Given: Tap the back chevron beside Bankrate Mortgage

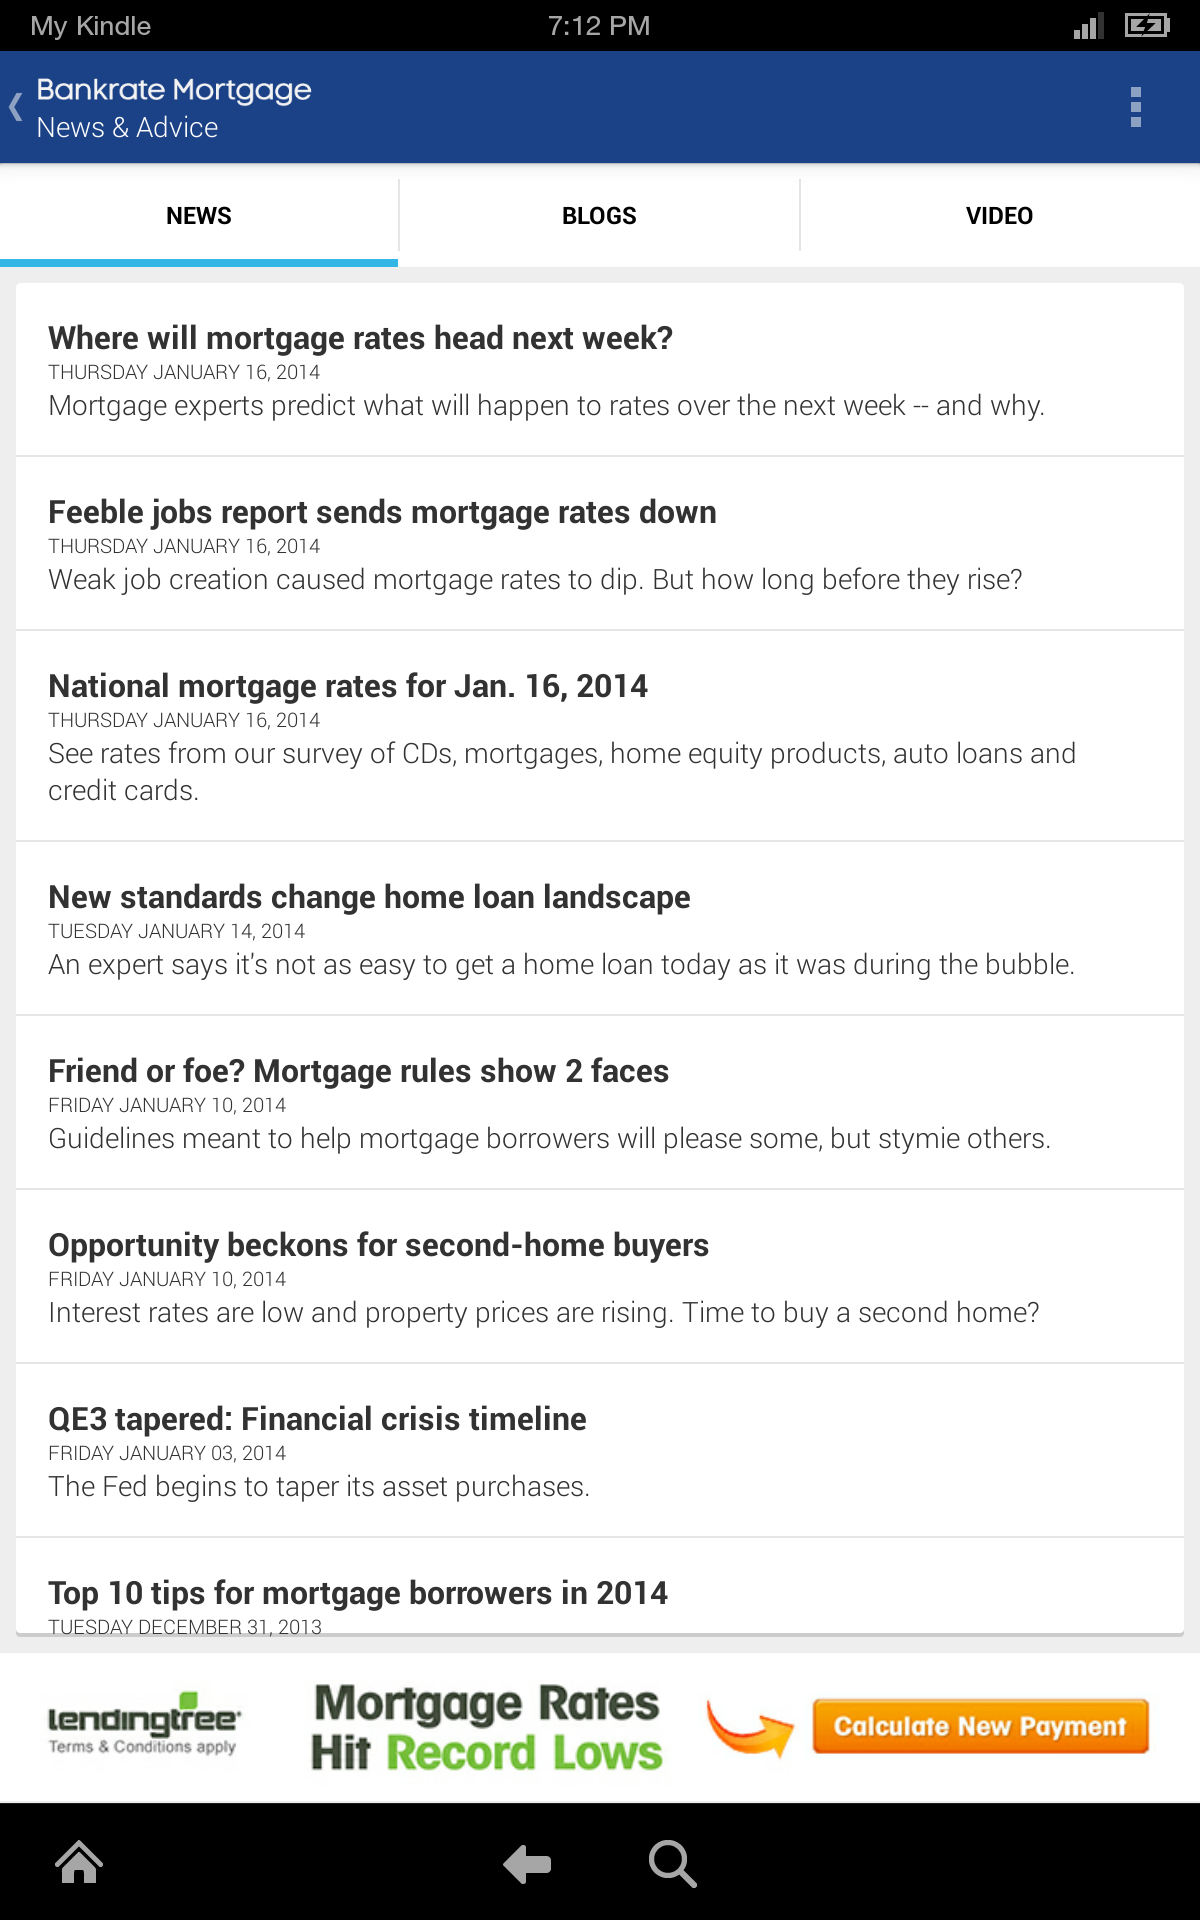Looking at the screenshot, I should click(16, 107).
